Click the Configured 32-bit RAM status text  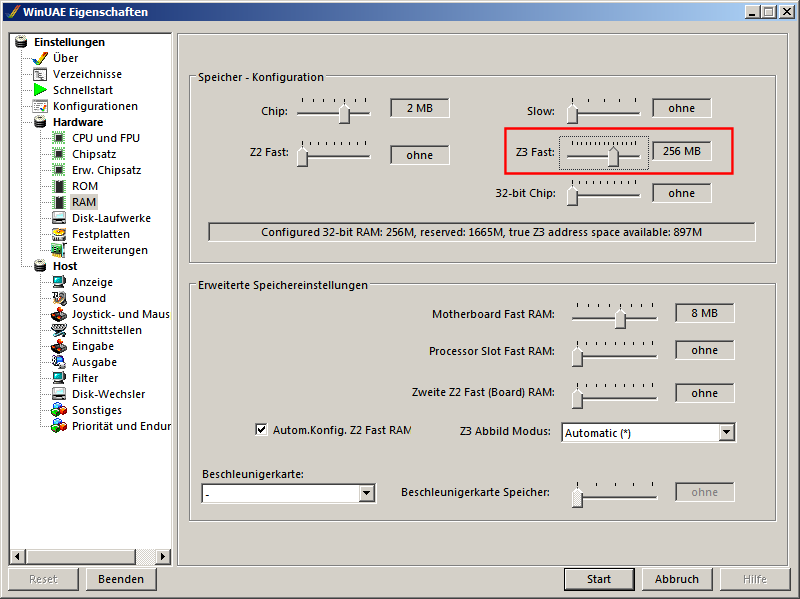[481, 232]
